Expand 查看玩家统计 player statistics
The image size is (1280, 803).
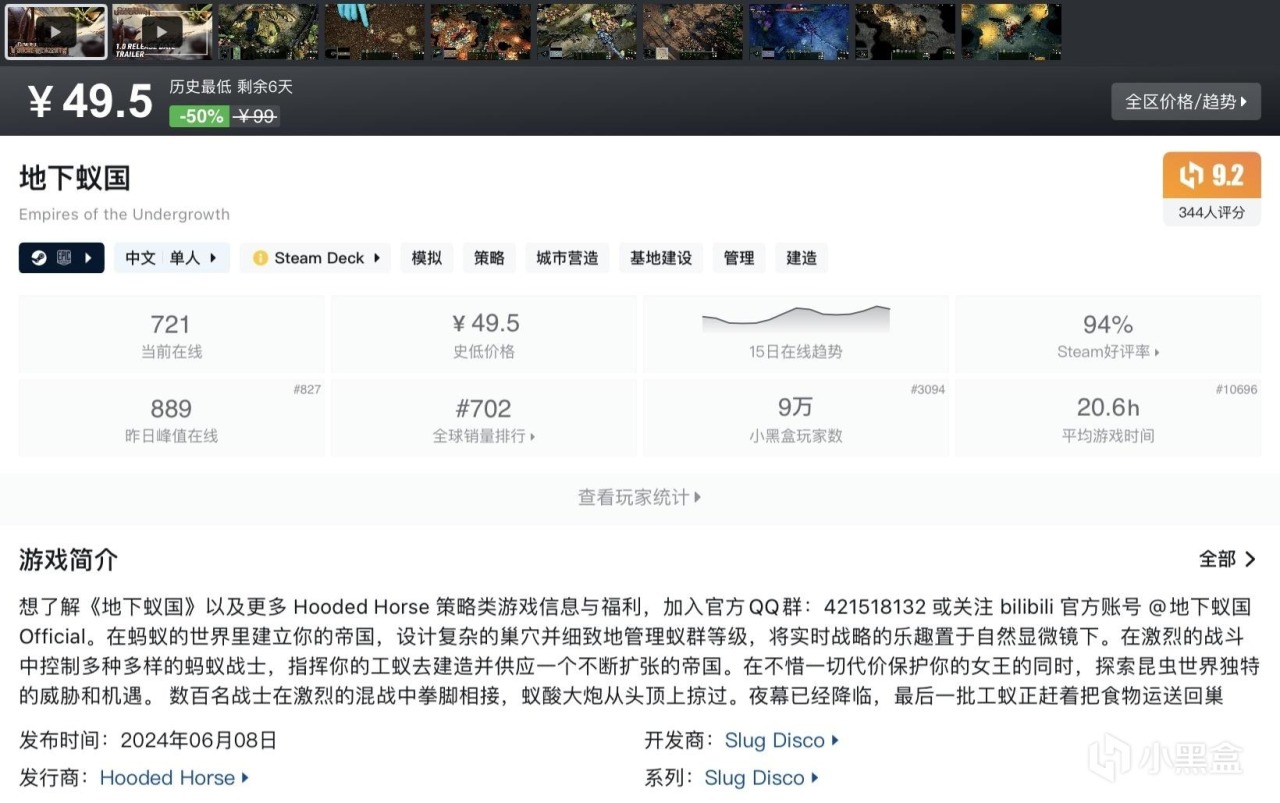click(x=640, y=497)
